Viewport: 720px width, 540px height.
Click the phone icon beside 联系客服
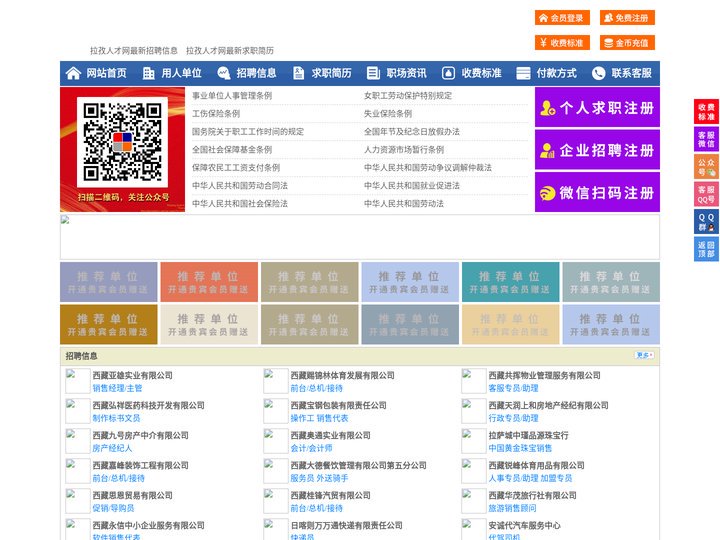click(598, 73)
